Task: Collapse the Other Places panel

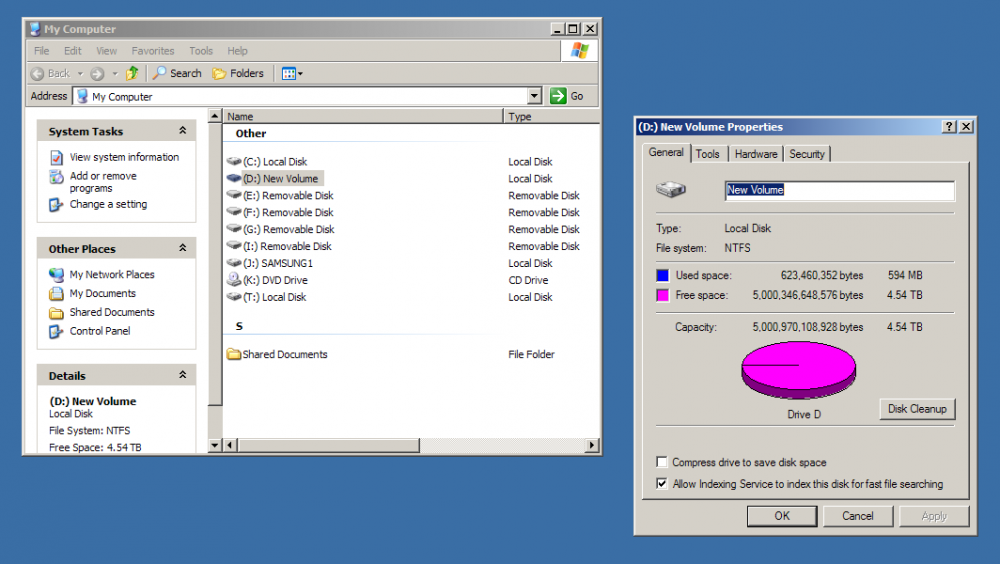Action: tap(182, 248)
